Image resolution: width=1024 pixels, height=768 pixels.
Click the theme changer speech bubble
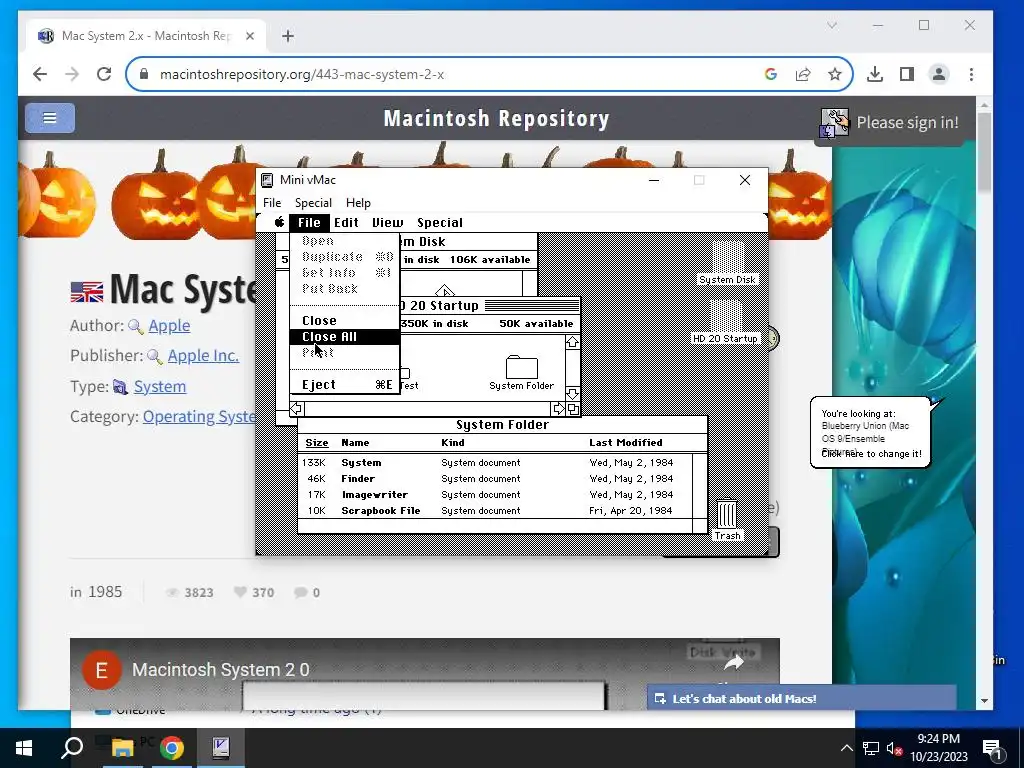click(871, 432)
